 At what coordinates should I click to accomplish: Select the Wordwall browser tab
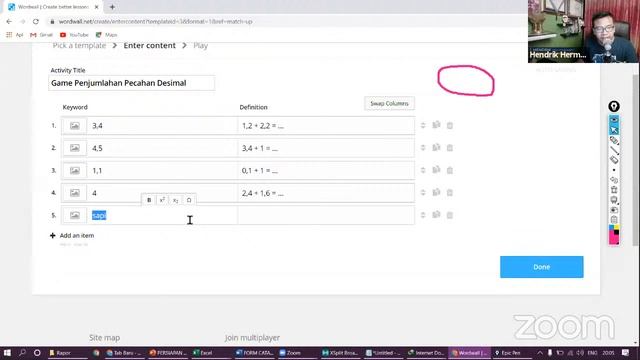click(52, 7)
